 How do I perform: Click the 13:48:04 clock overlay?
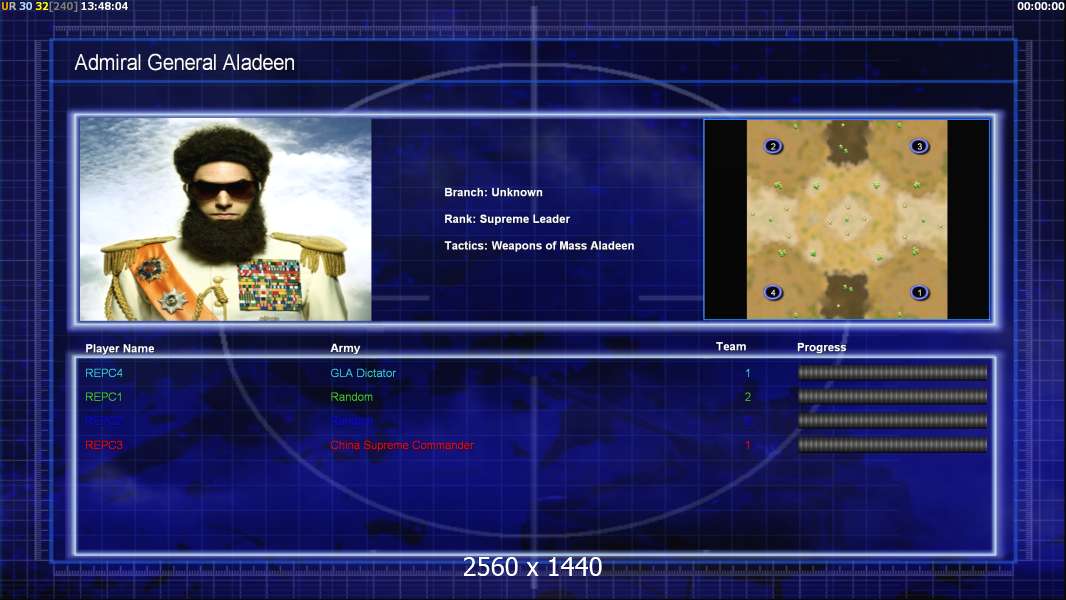pyautogui.click(x=104, y=6)
